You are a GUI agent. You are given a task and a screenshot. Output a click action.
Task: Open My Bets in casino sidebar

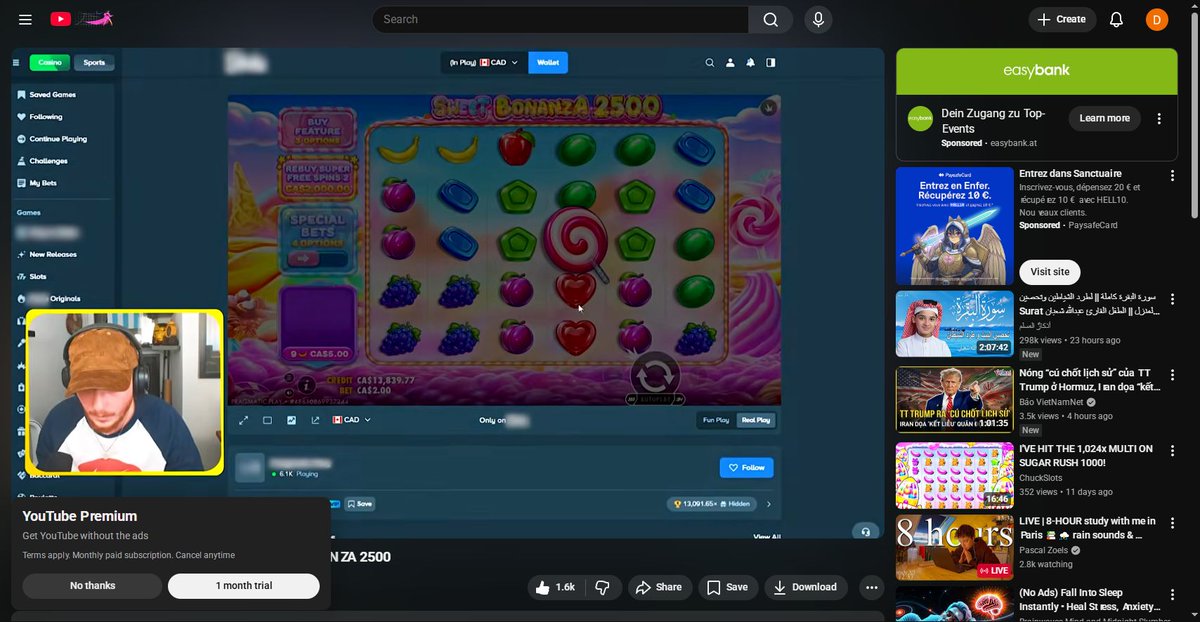click(x=36, y=183)
